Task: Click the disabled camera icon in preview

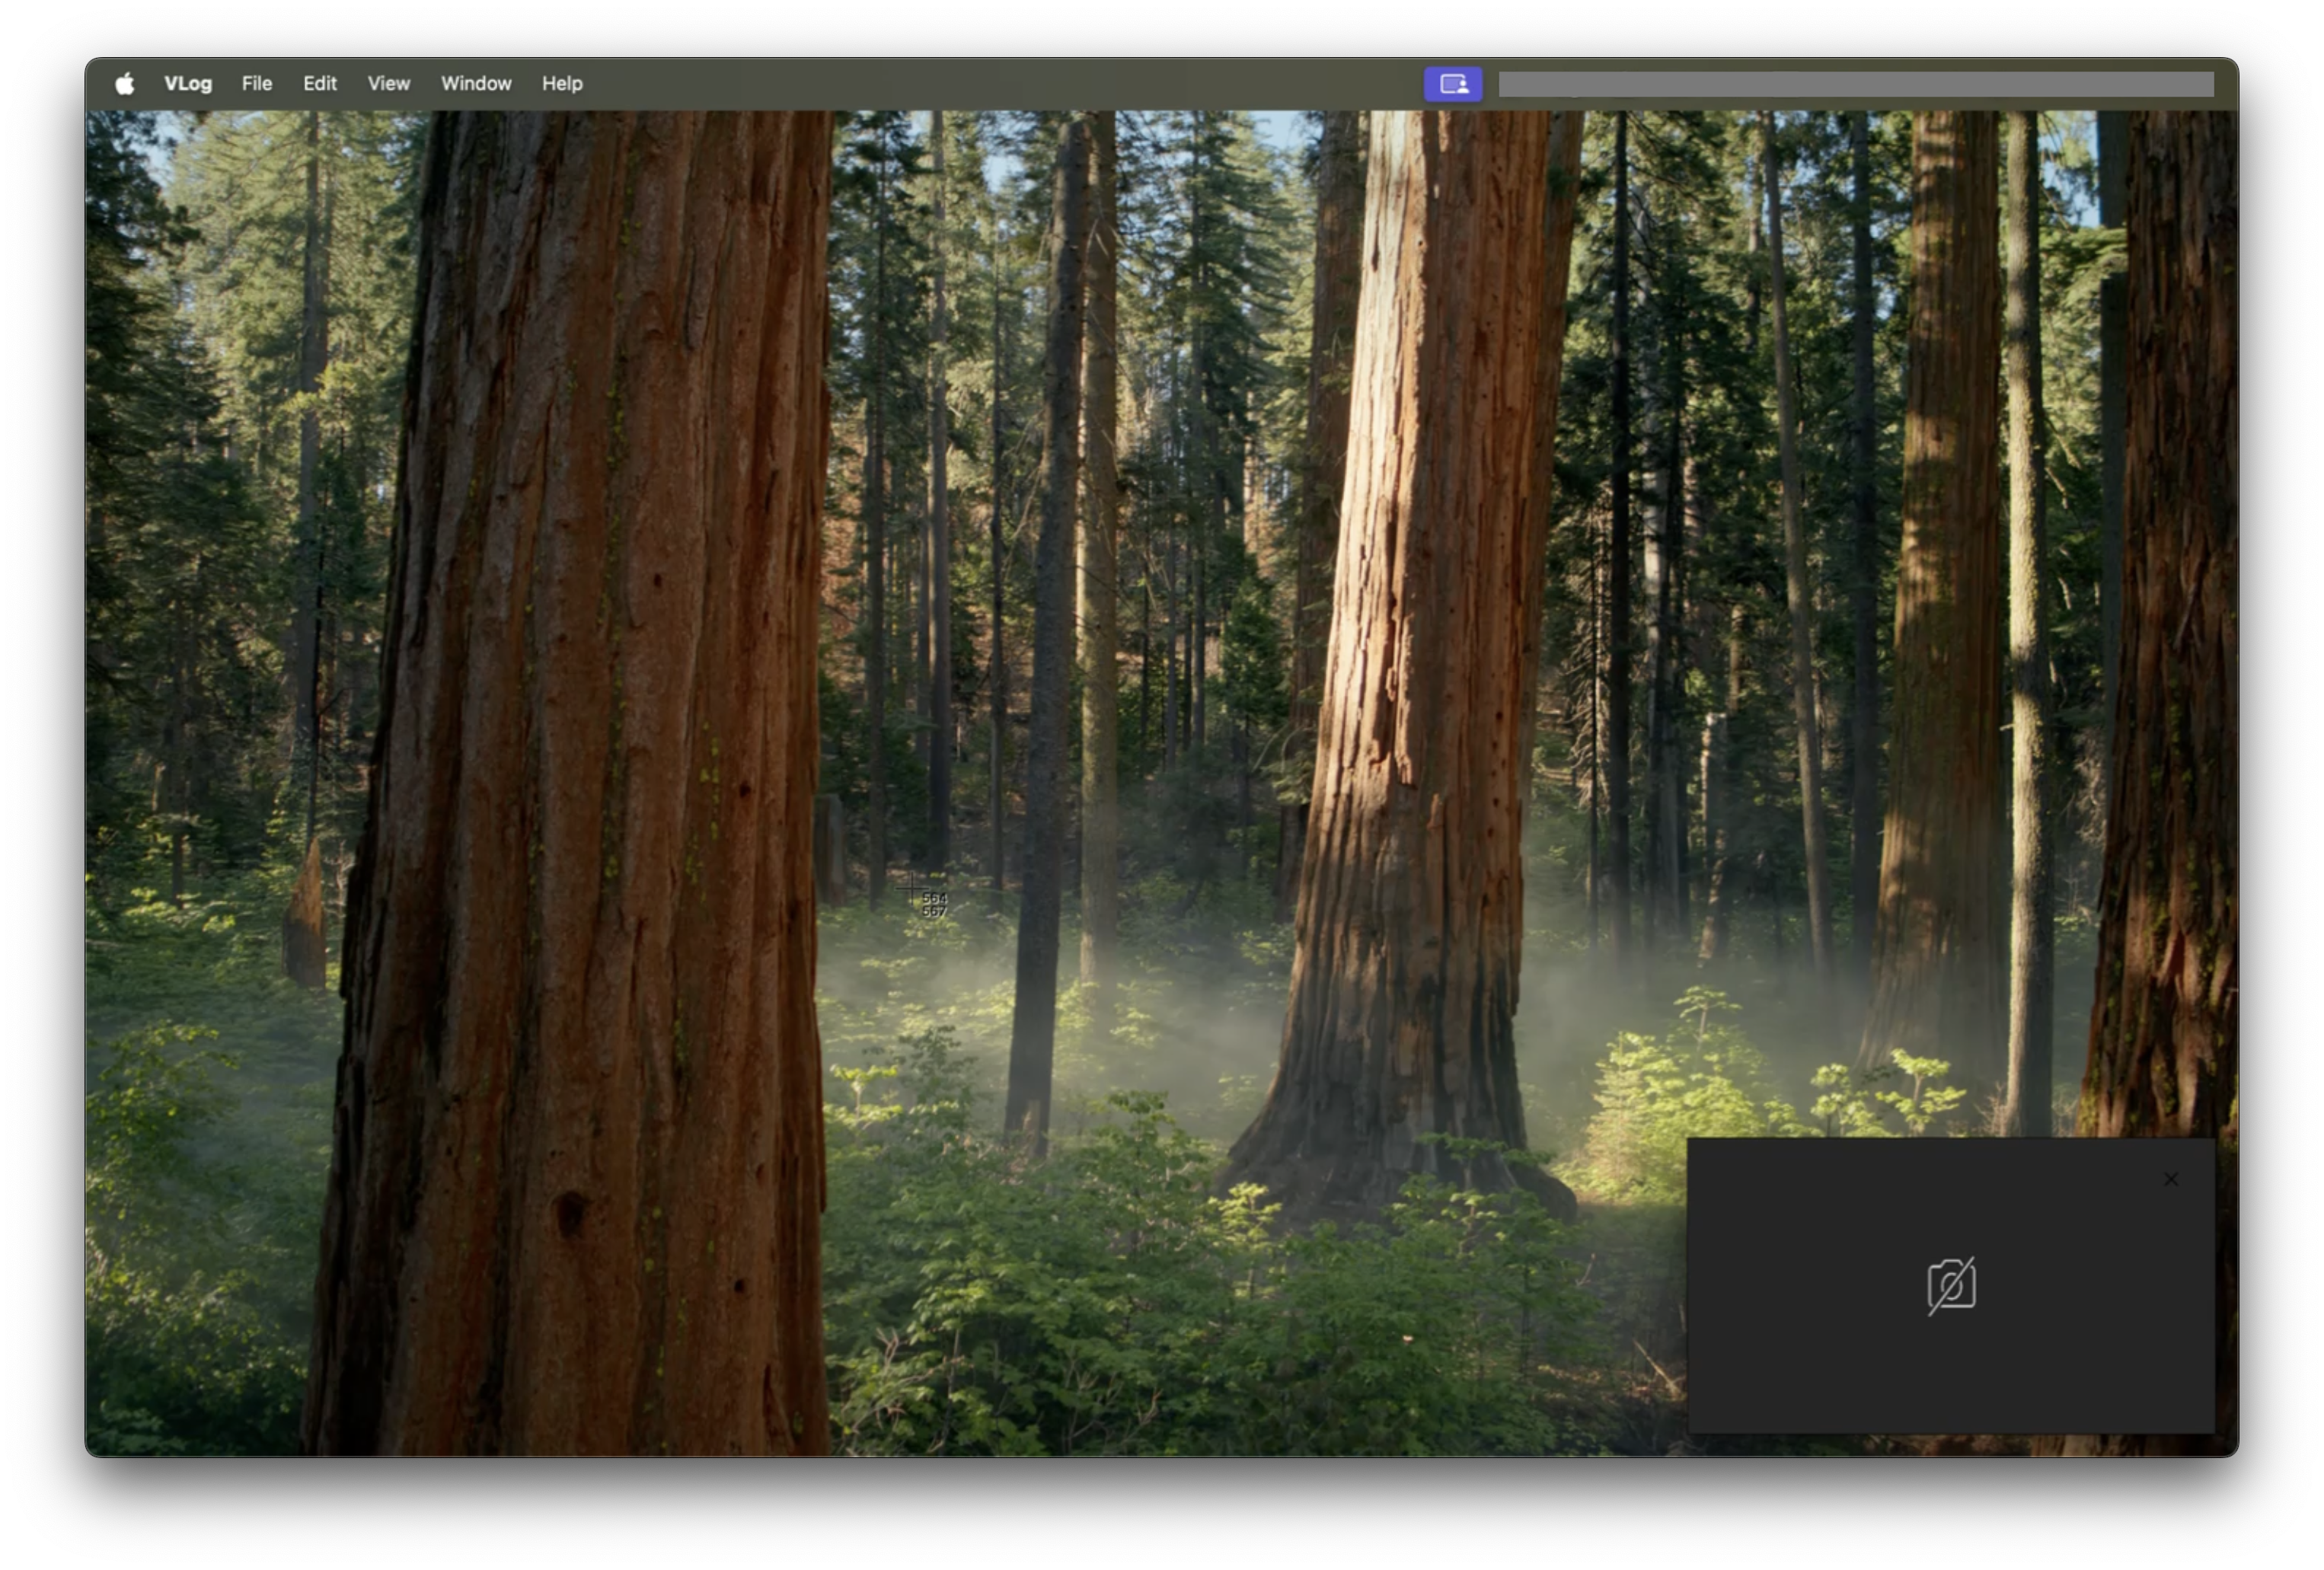Action: (1951, 1286)
